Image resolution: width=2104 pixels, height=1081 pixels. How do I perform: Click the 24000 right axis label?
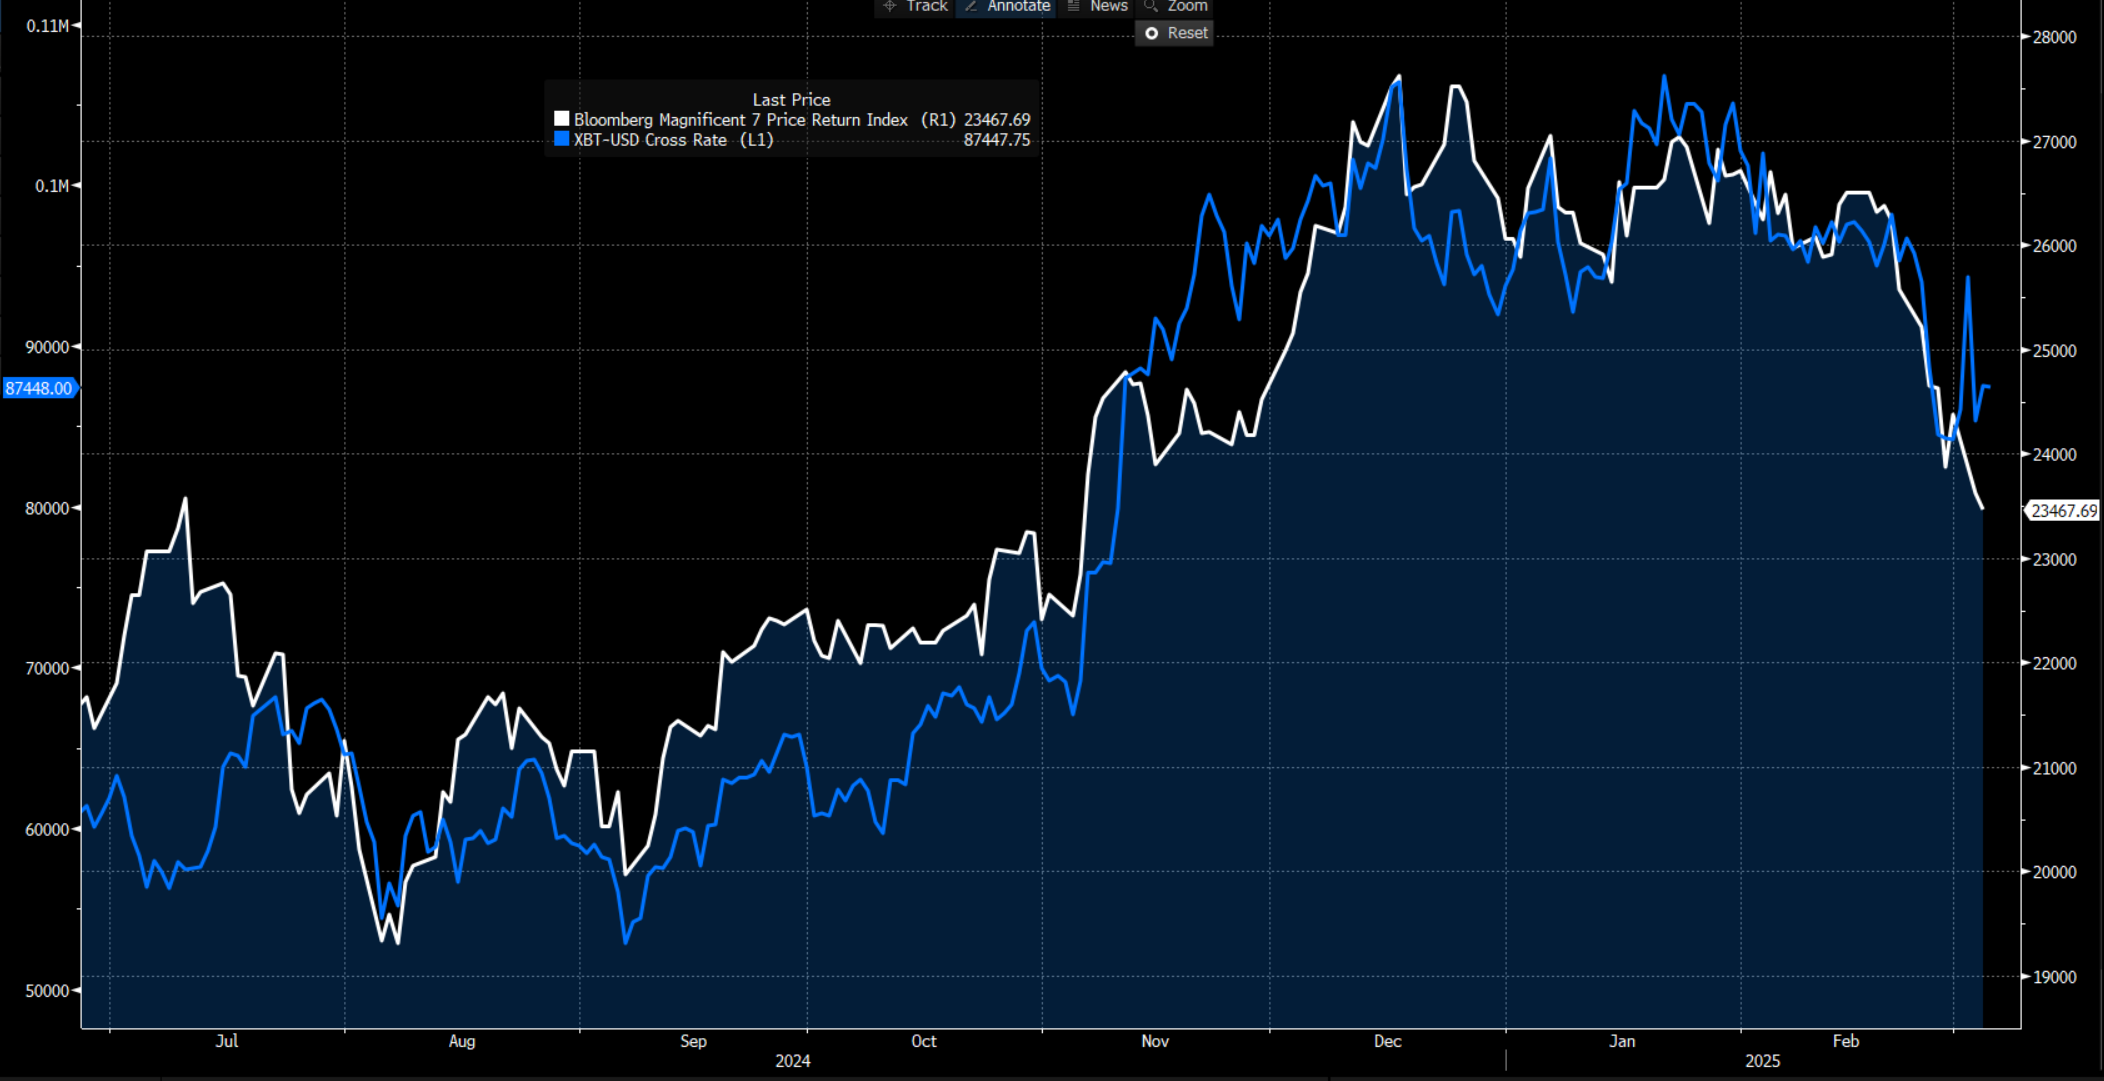coord(2055,454)
